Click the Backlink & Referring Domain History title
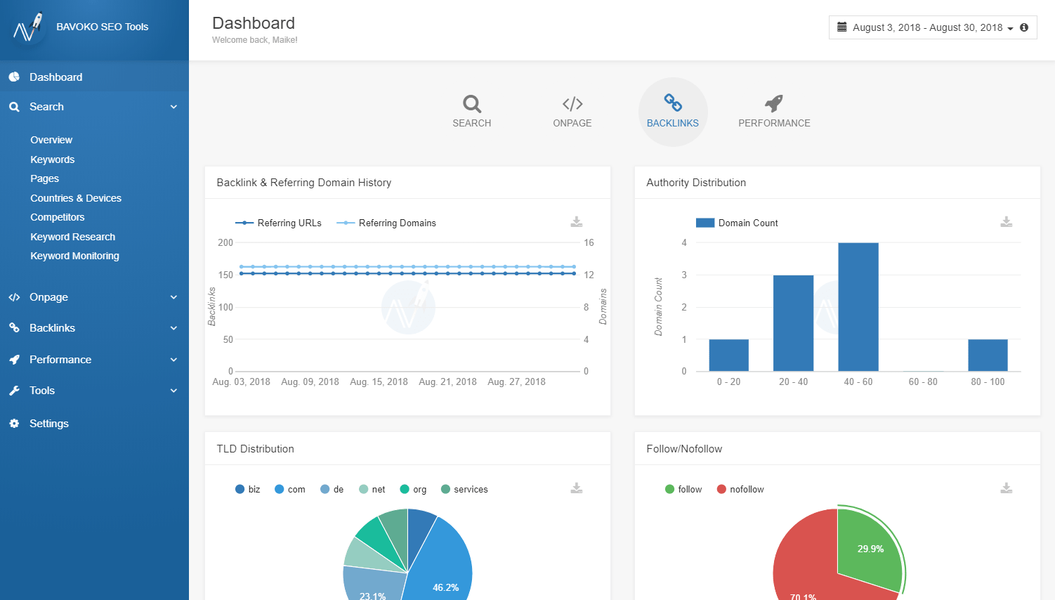 coord(304,182)
